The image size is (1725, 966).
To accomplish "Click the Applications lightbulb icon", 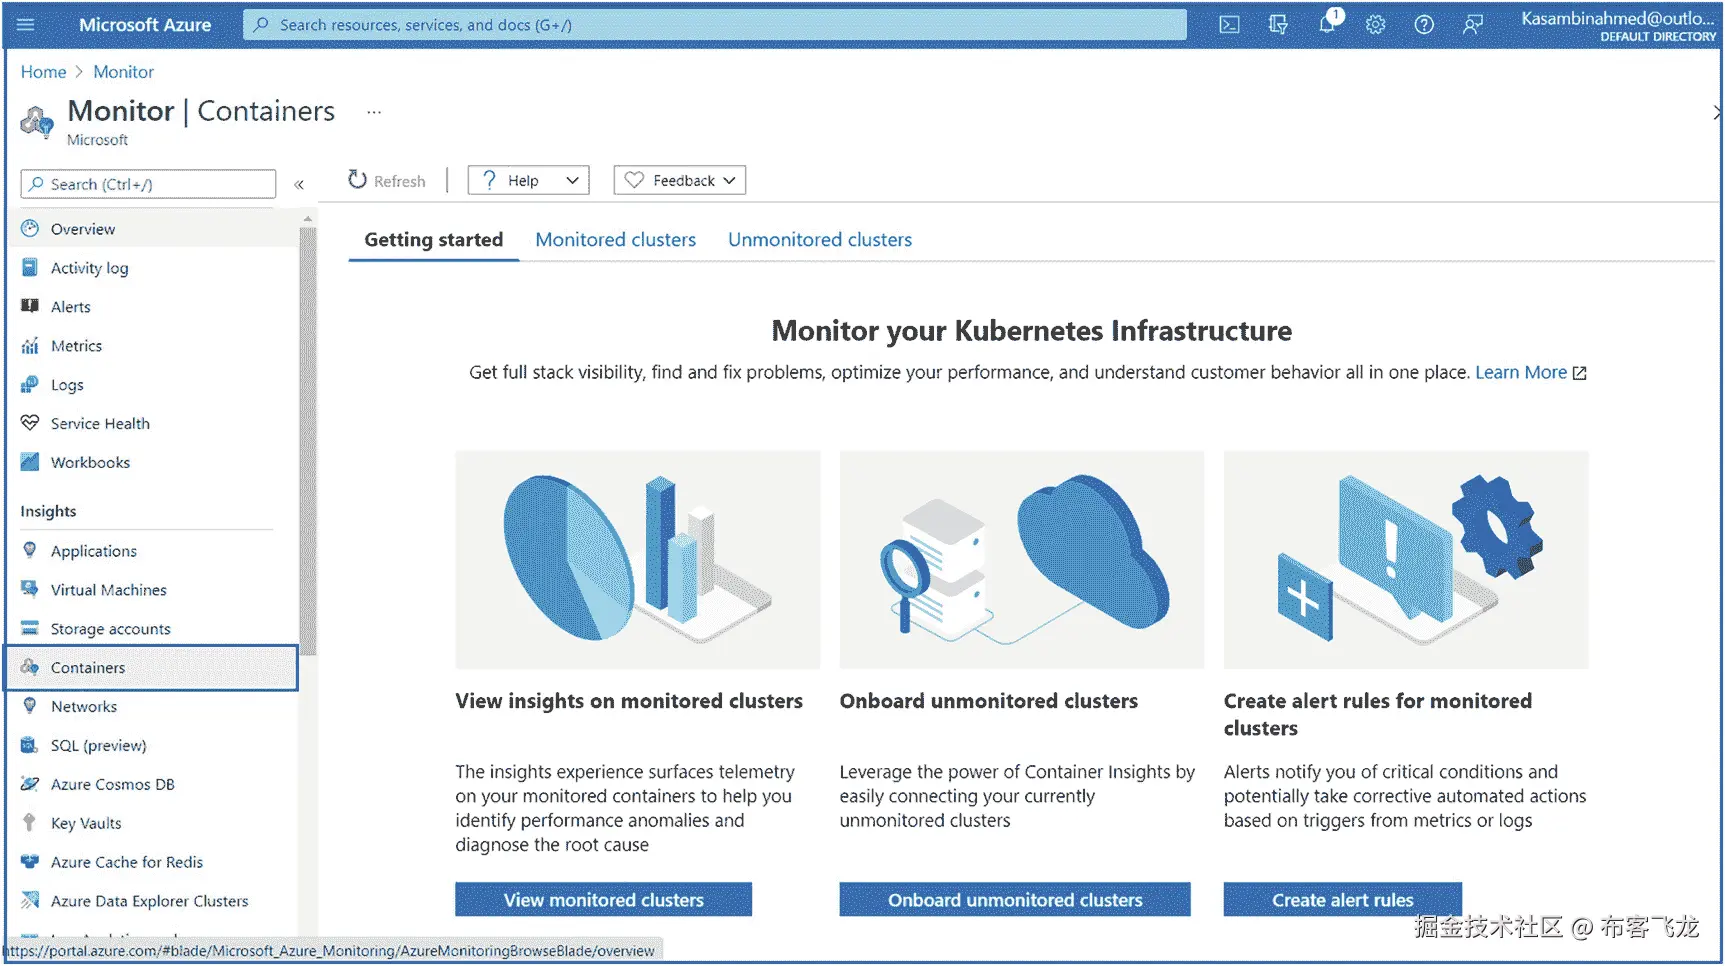I will coord(30,550).
